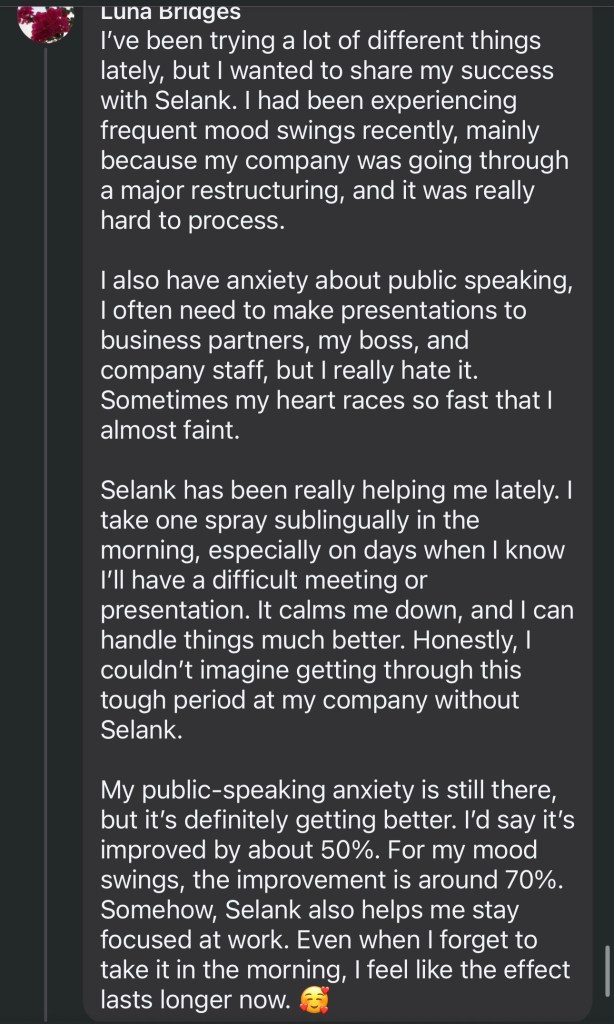Click the vertical thread line below the avatar

pos(47,500)
